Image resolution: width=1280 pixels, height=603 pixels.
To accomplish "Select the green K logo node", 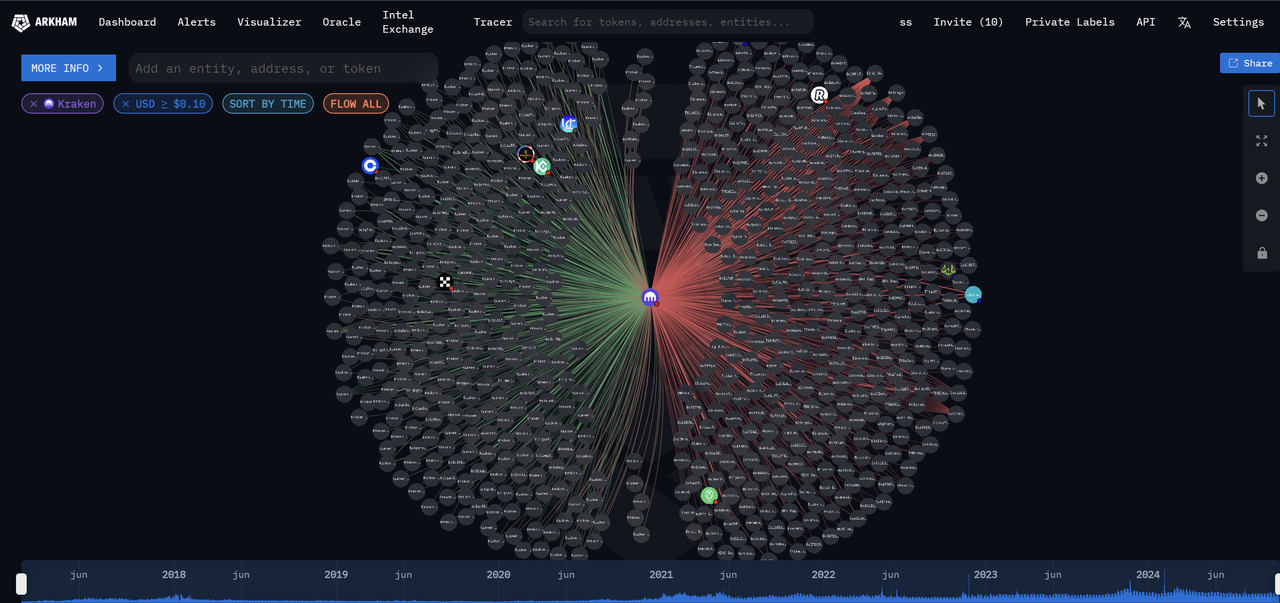I will (x=542, y=167).
